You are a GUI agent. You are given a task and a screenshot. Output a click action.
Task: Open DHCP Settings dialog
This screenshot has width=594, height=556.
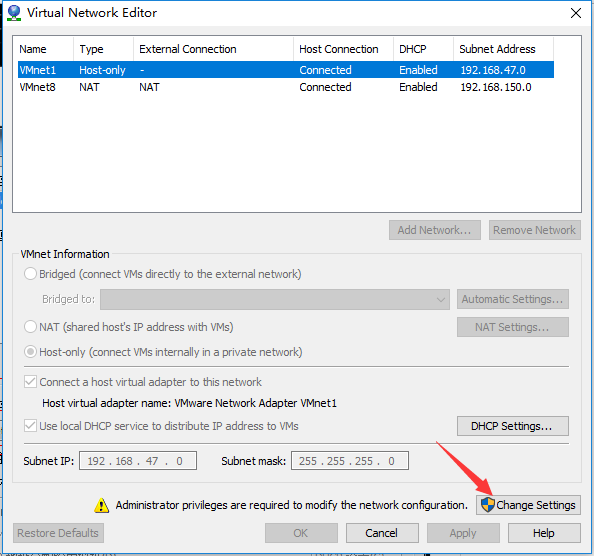coord(513,426)
